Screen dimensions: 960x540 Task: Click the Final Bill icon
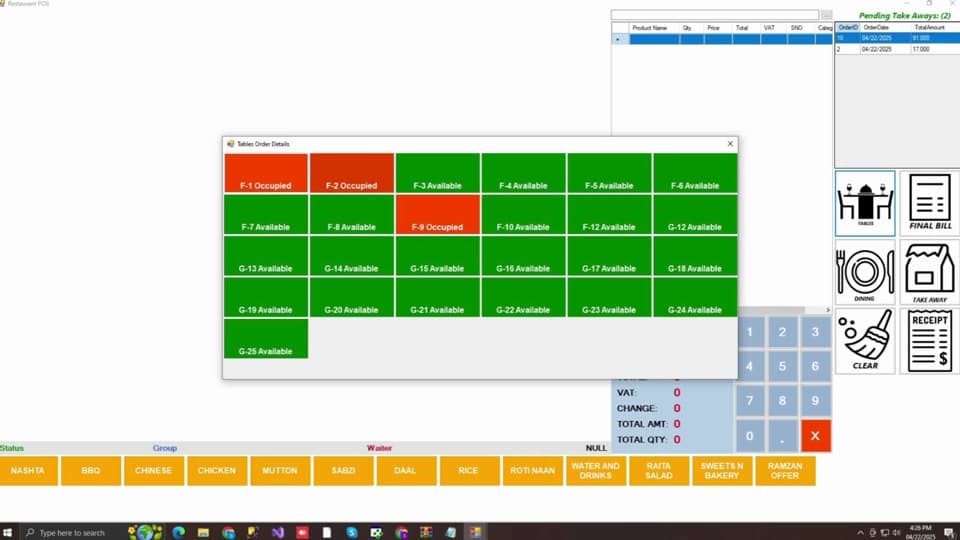coord(930,203)
